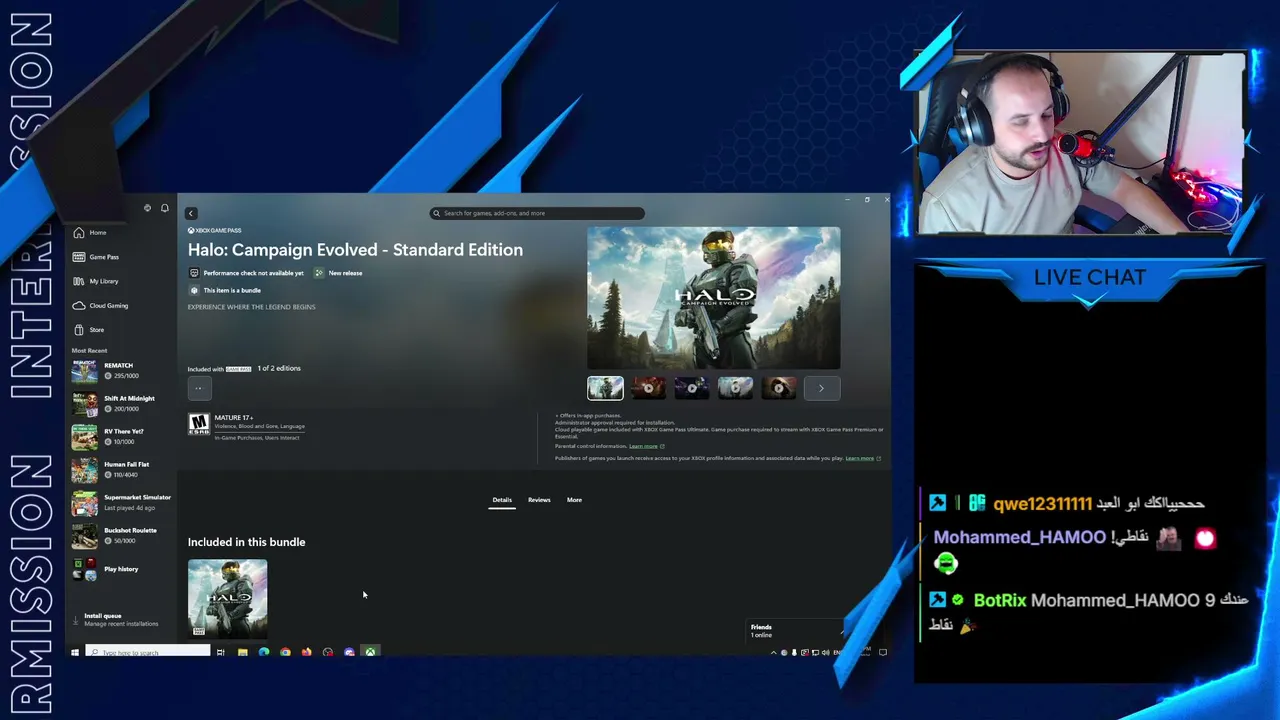
Task: Open the three-dots more options button
Action: point(199,388)
